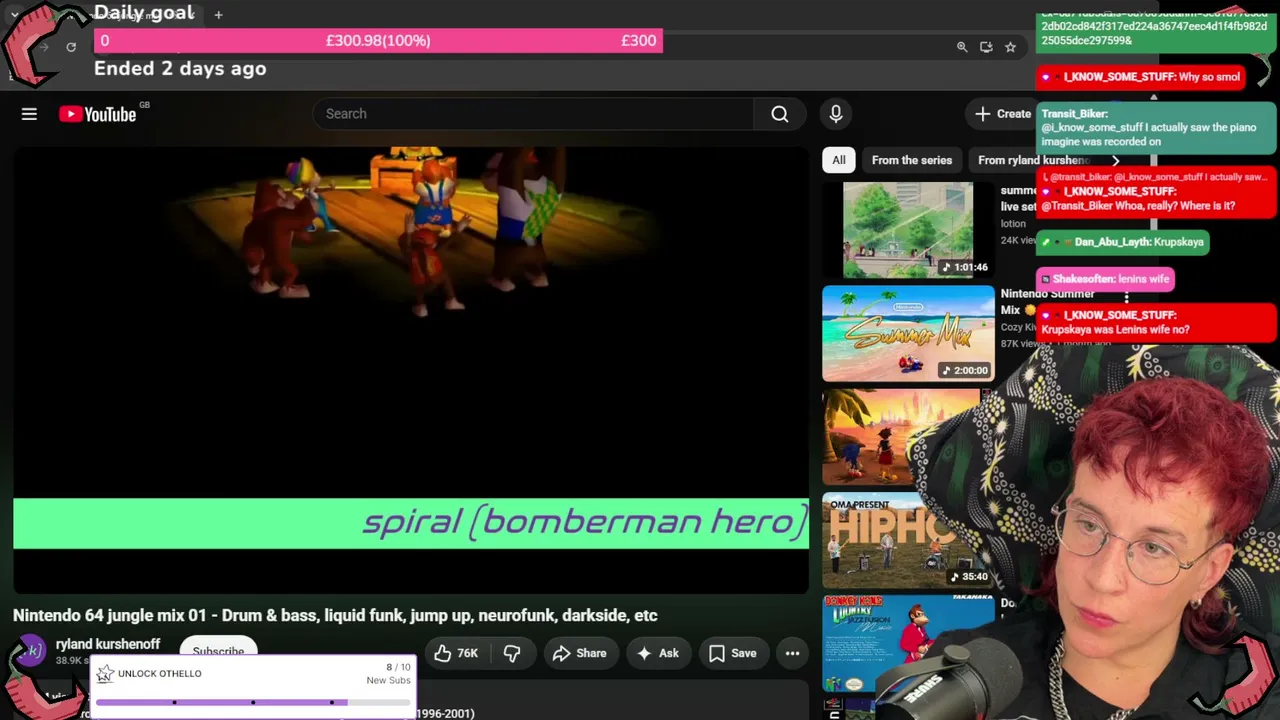Save the video to a playlist
The width and height of the screenshot is (1280, 720).
733,654
